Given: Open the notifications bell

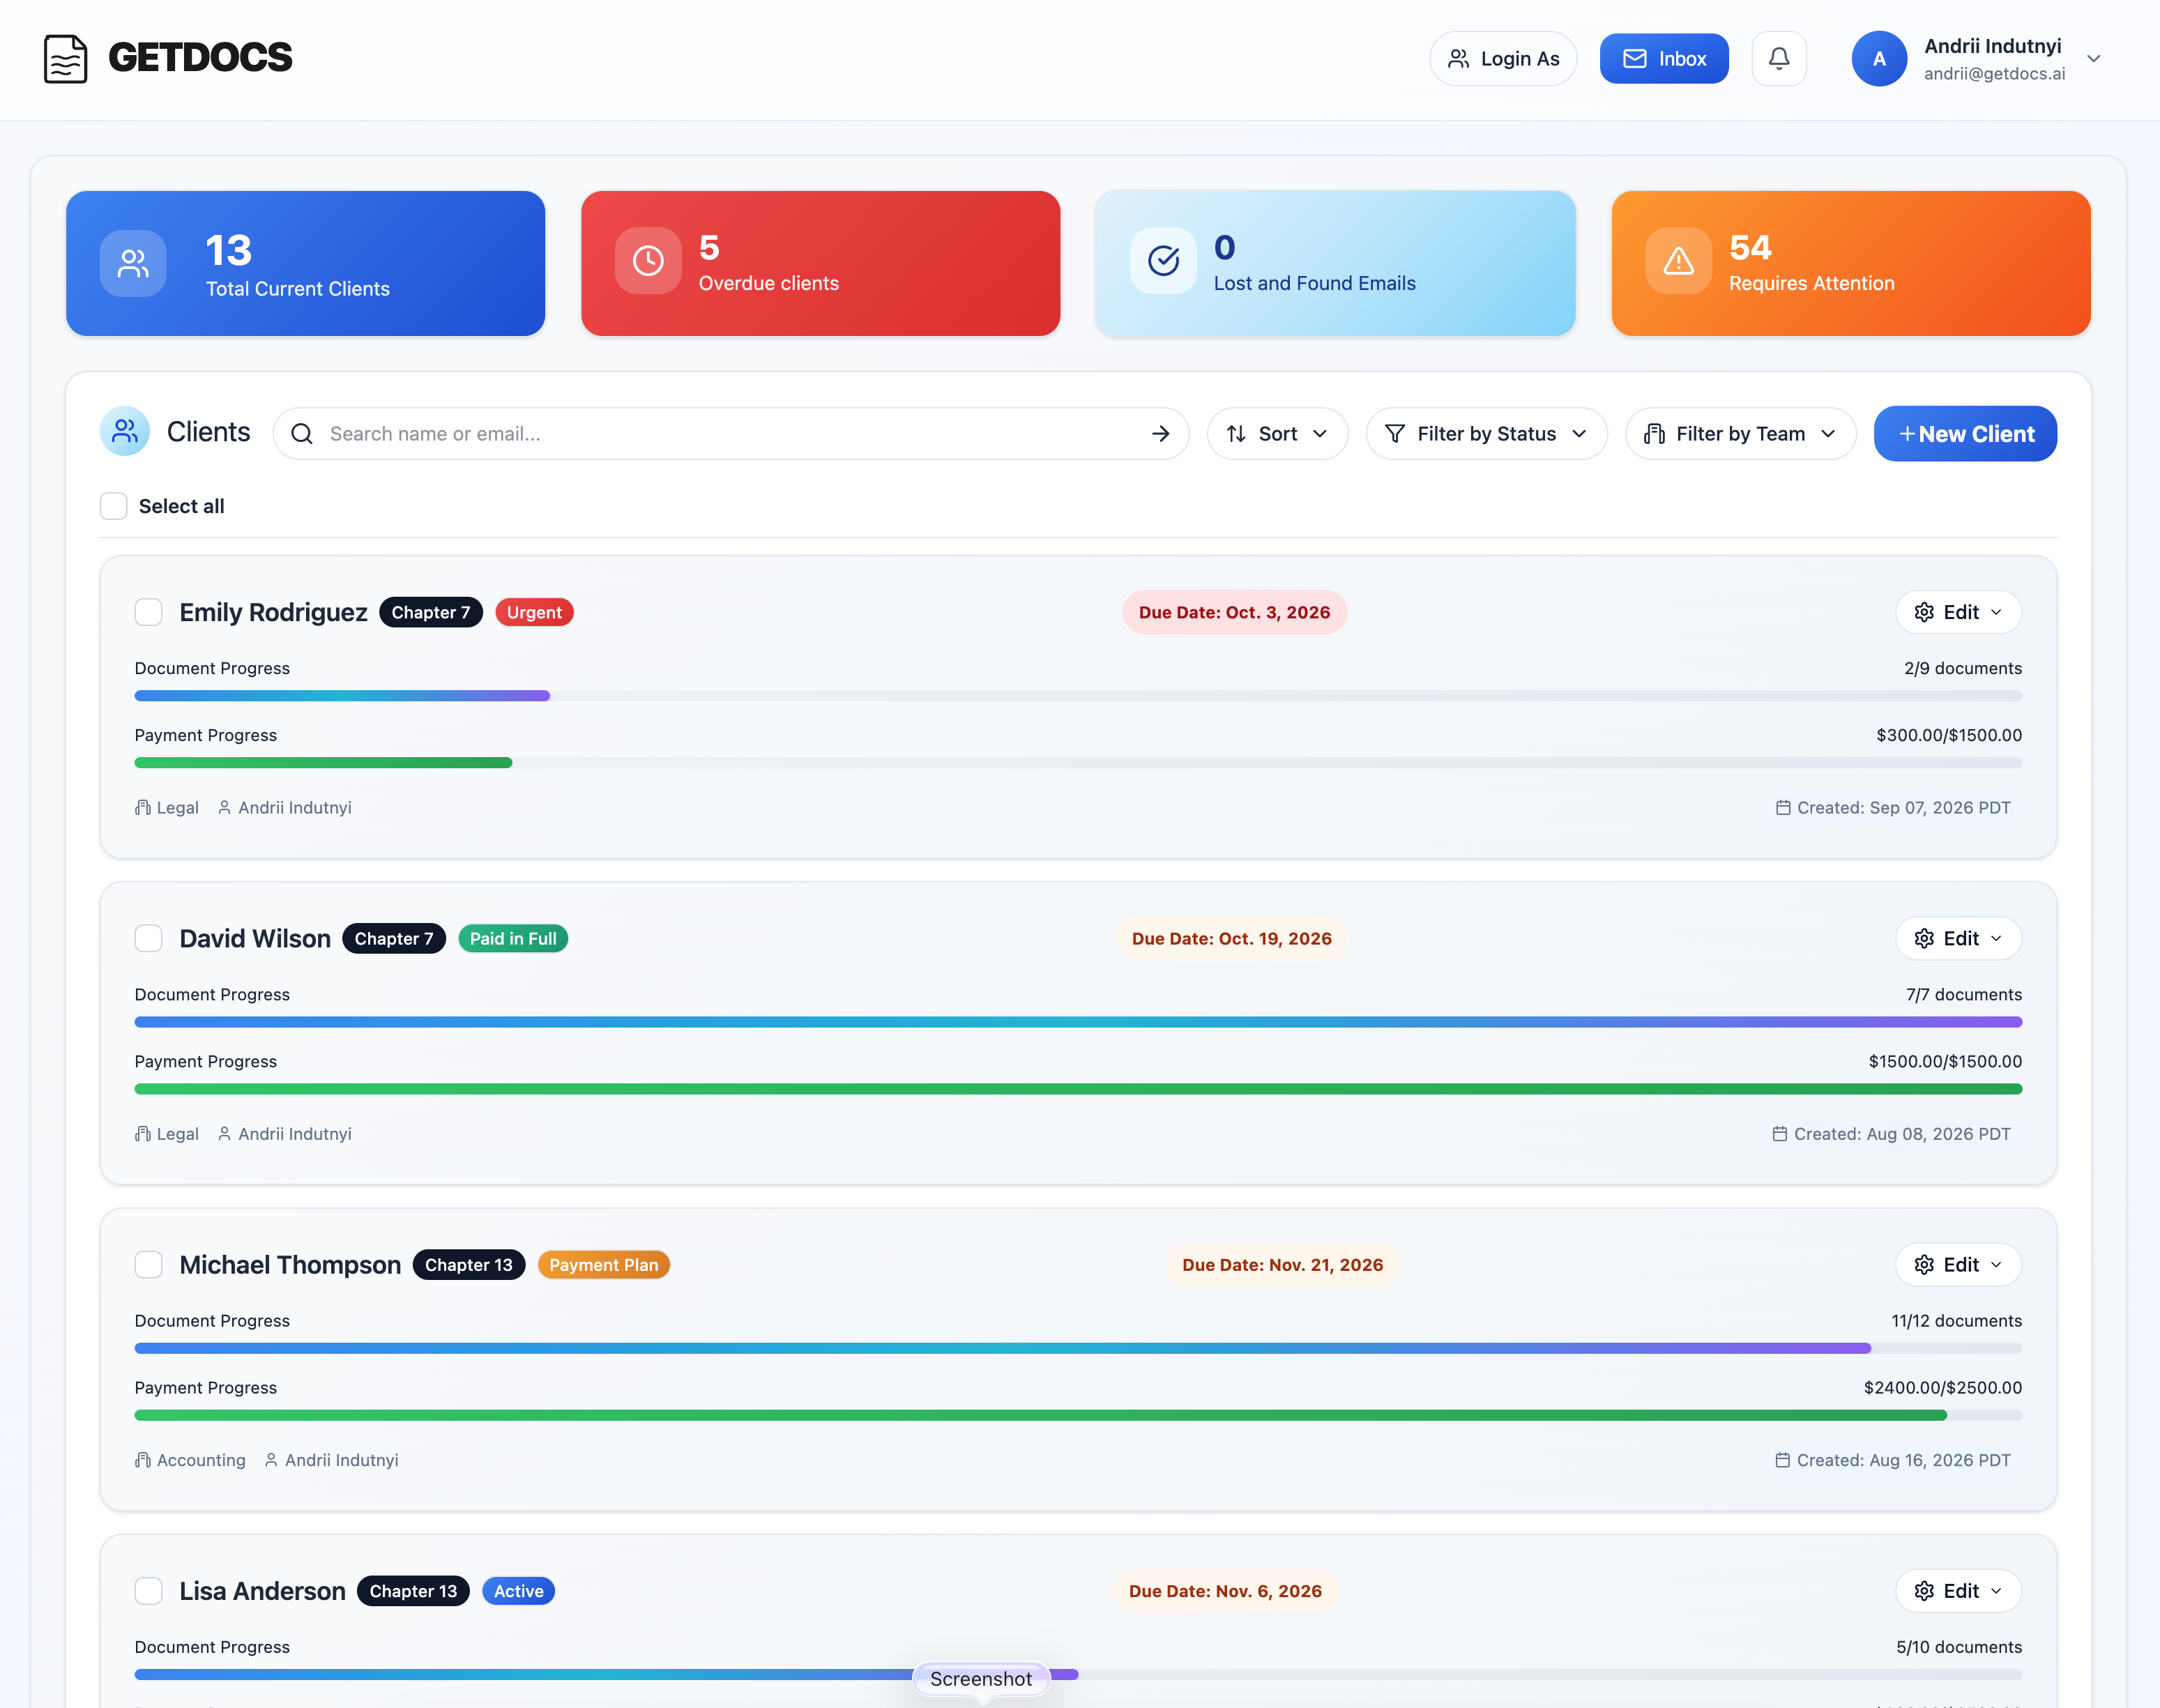Looking at the screenshot, I should (x=1779, y=58).
